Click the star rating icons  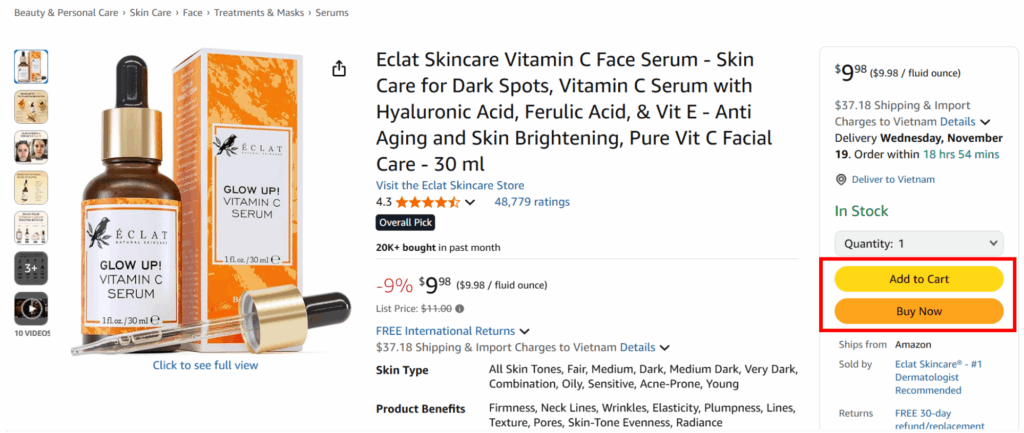coord(426,202)
